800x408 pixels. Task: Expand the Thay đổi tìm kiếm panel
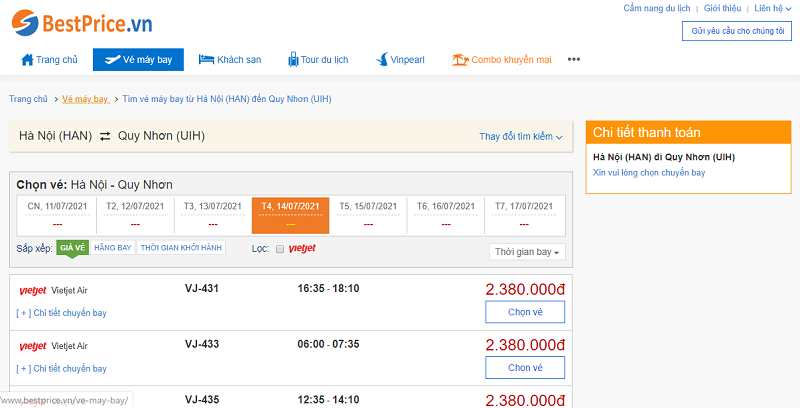(521, 137)
